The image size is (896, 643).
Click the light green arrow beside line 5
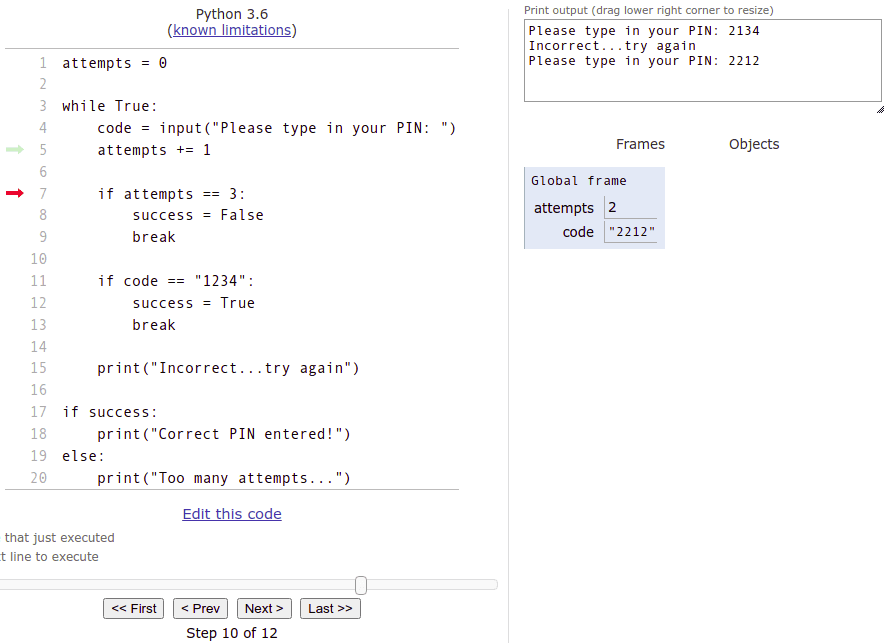[14, 150]
